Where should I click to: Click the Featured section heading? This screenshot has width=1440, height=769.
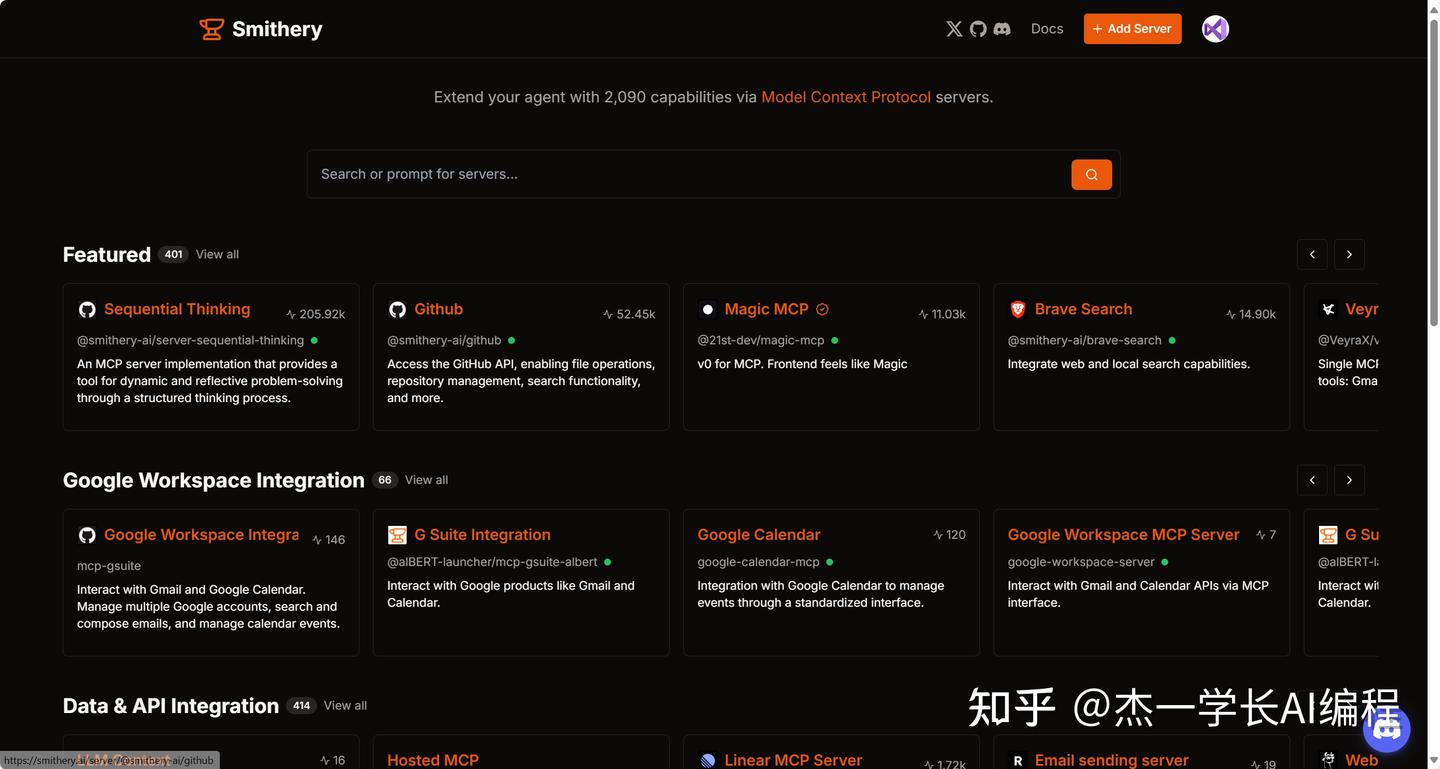106,254
